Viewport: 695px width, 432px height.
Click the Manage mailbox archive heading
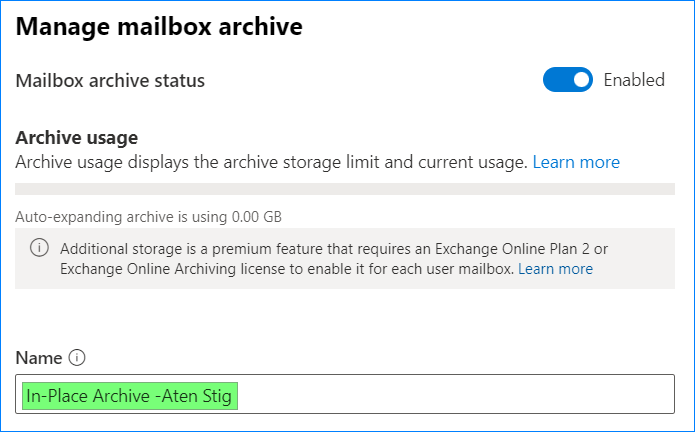point(159,27)
